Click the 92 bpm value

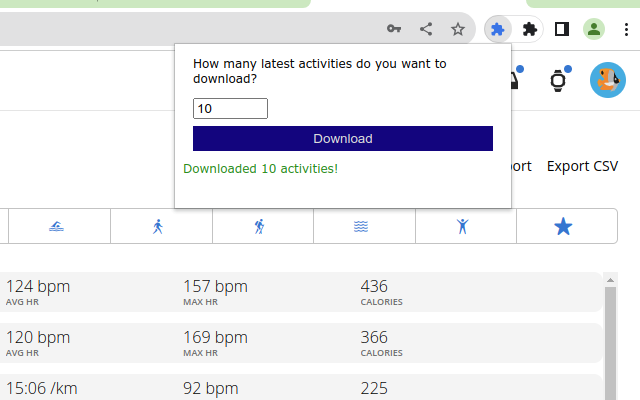(211, 389)
